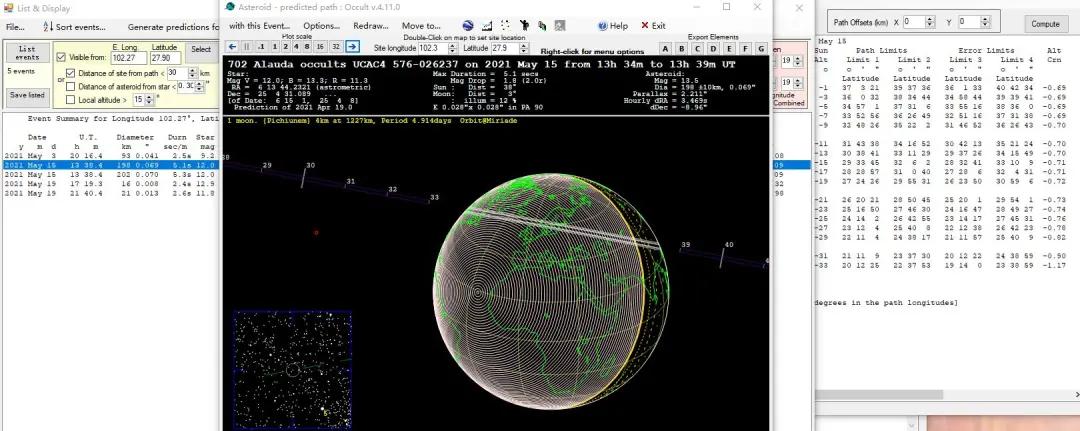Enable Distance of asteroid from star checkbox
Screen dimensions: 1080x431
[x=70, y=86]
